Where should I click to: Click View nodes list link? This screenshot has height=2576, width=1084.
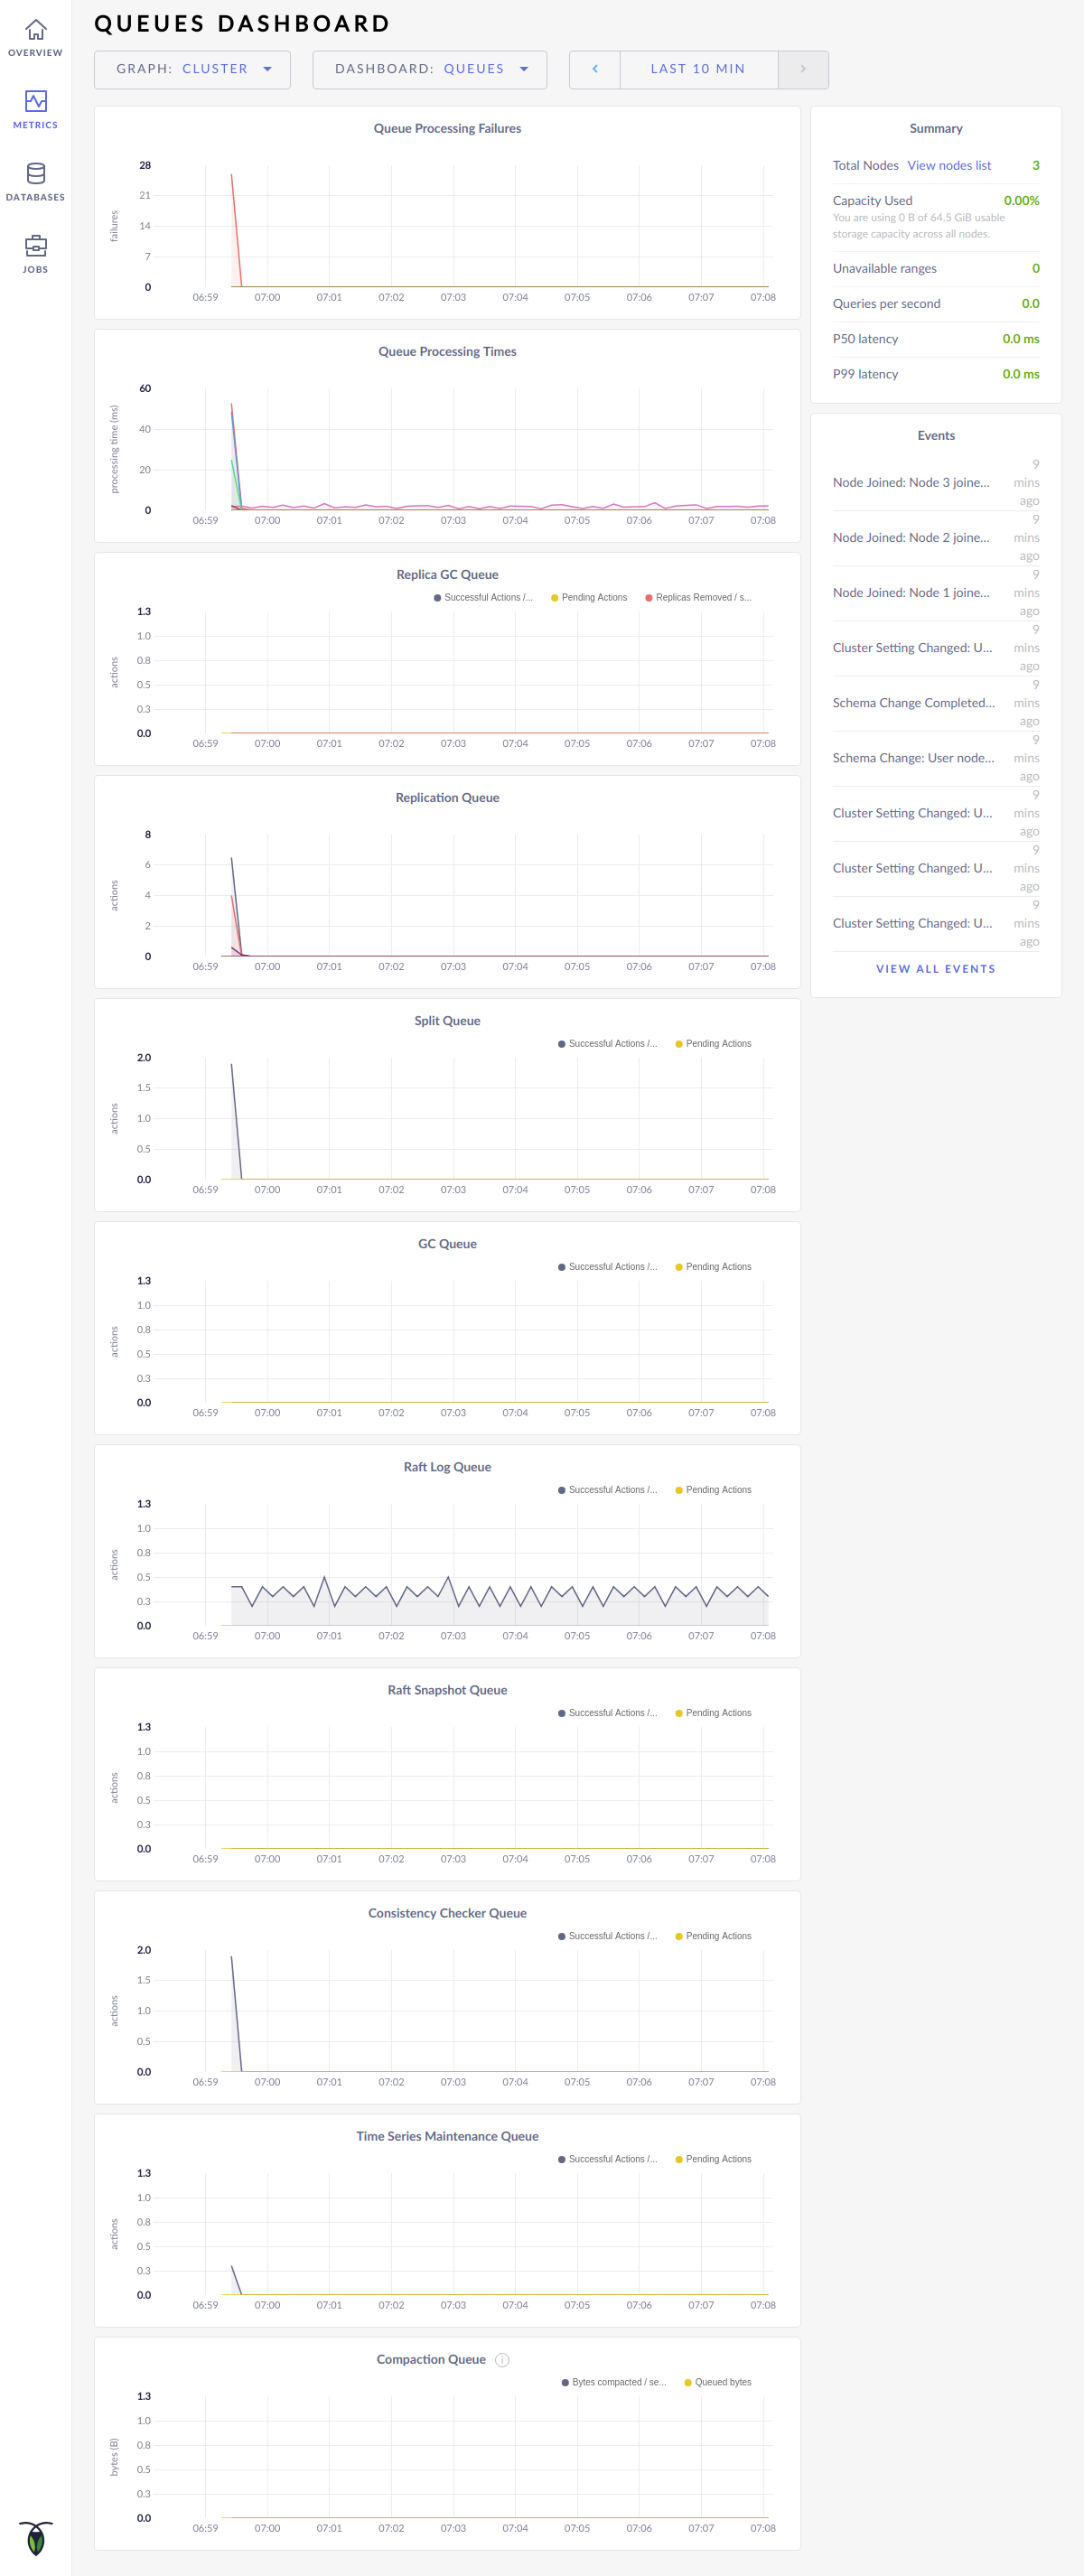(948, 166)
